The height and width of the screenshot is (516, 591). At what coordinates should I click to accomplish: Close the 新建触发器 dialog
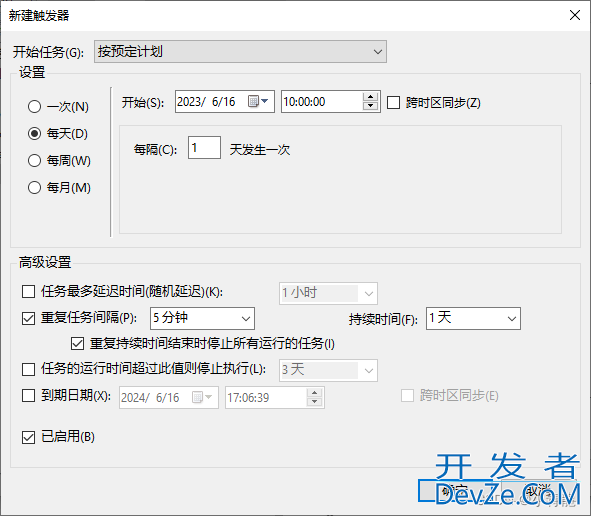574,15
